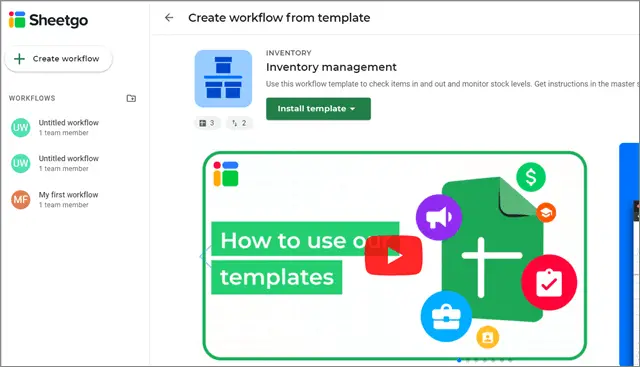Click the Create workflow button
This screenshot has height=367, width=640.
(58, 59)
